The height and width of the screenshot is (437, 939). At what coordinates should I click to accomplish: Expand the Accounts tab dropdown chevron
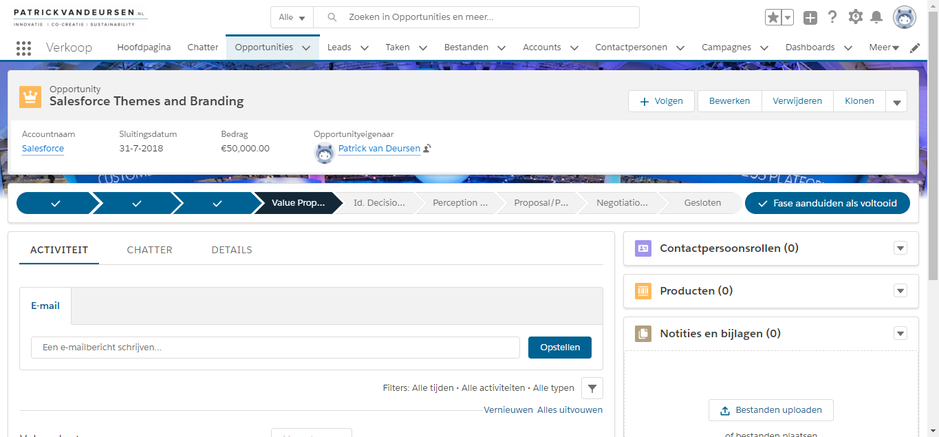pos(574,48)
